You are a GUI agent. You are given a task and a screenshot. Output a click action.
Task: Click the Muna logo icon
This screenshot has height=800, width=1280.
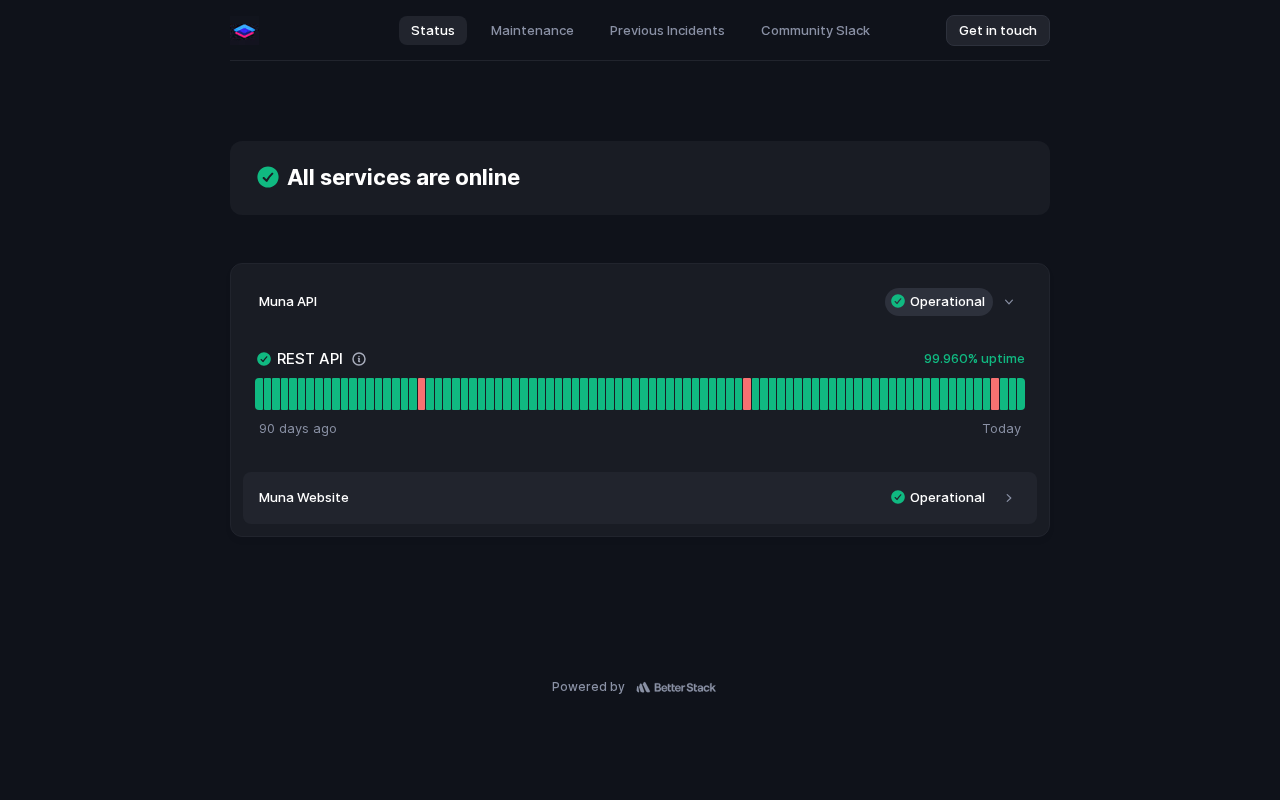point(244,31)
